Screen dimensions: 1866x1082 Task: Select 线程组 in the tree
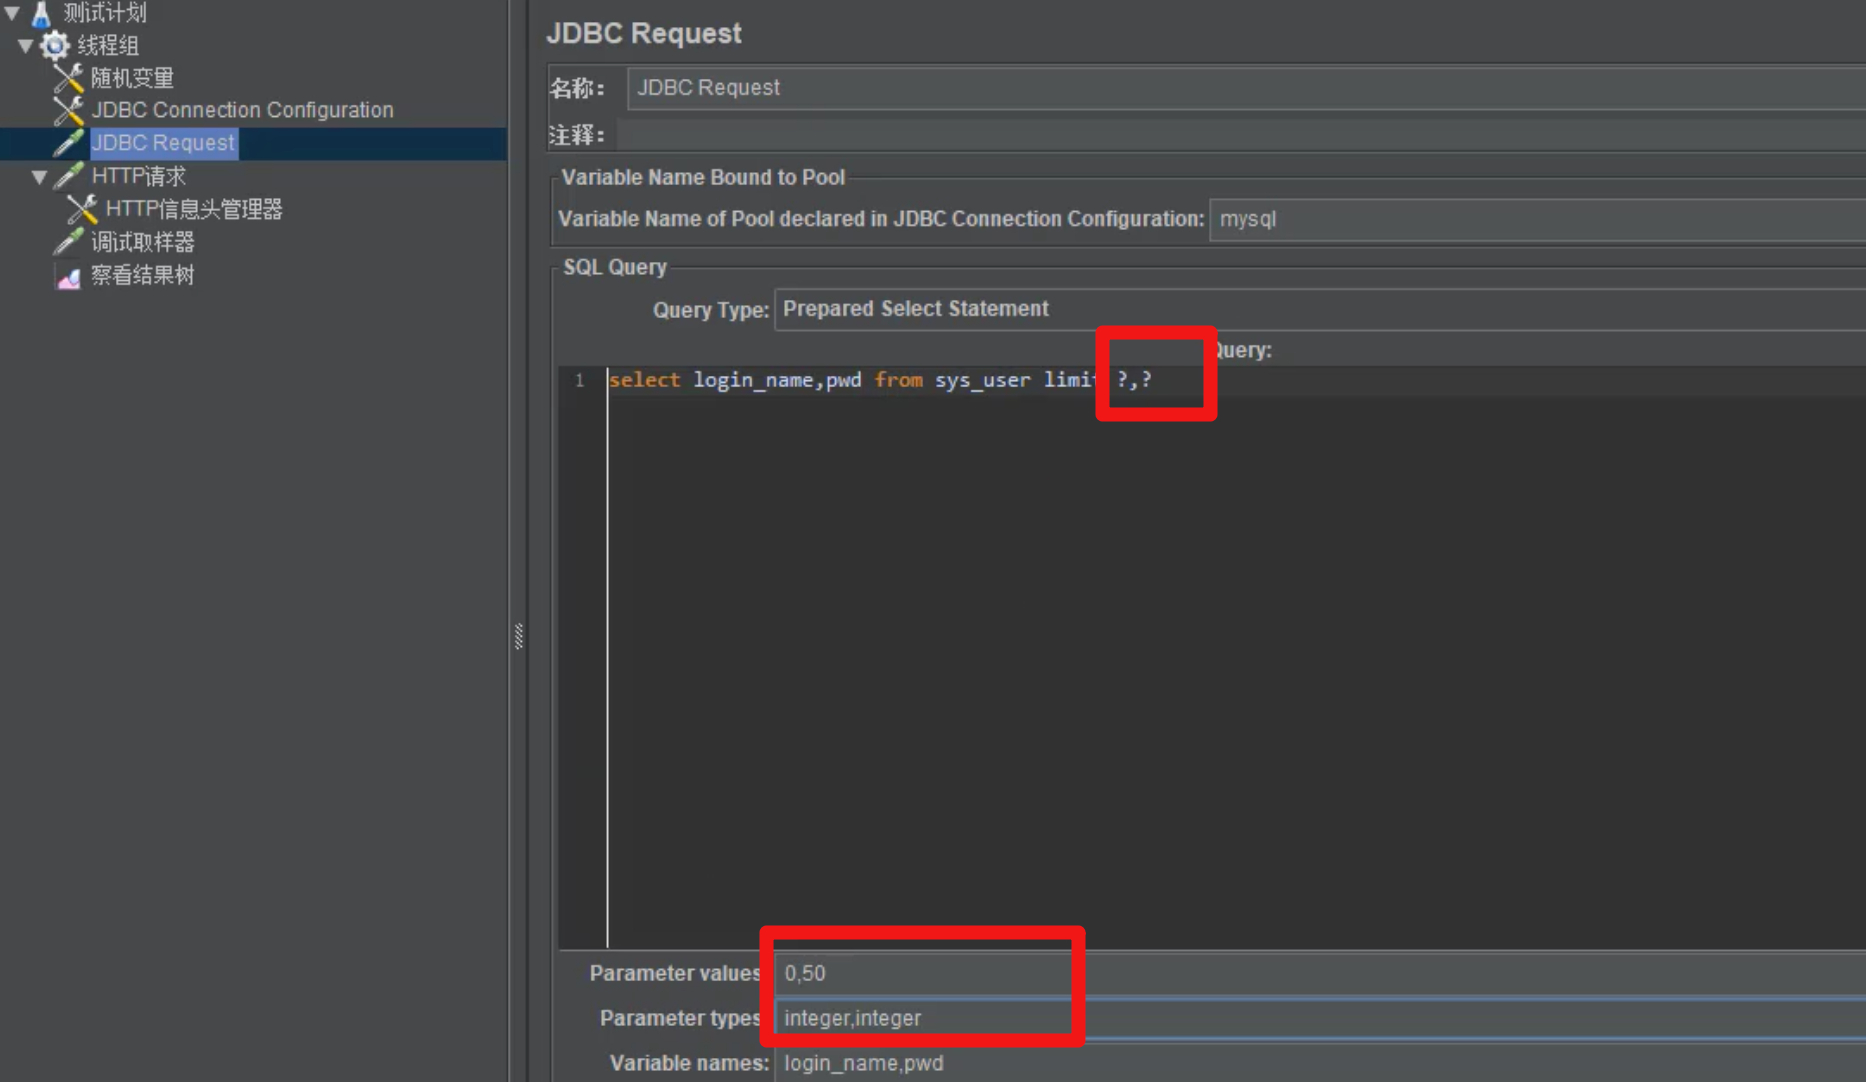[108, 45]
